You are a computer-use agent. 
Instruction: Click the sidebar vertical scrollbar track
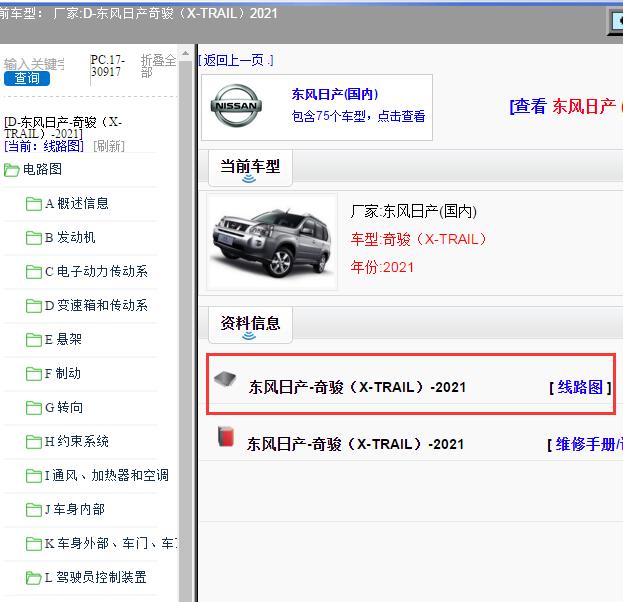185,330
